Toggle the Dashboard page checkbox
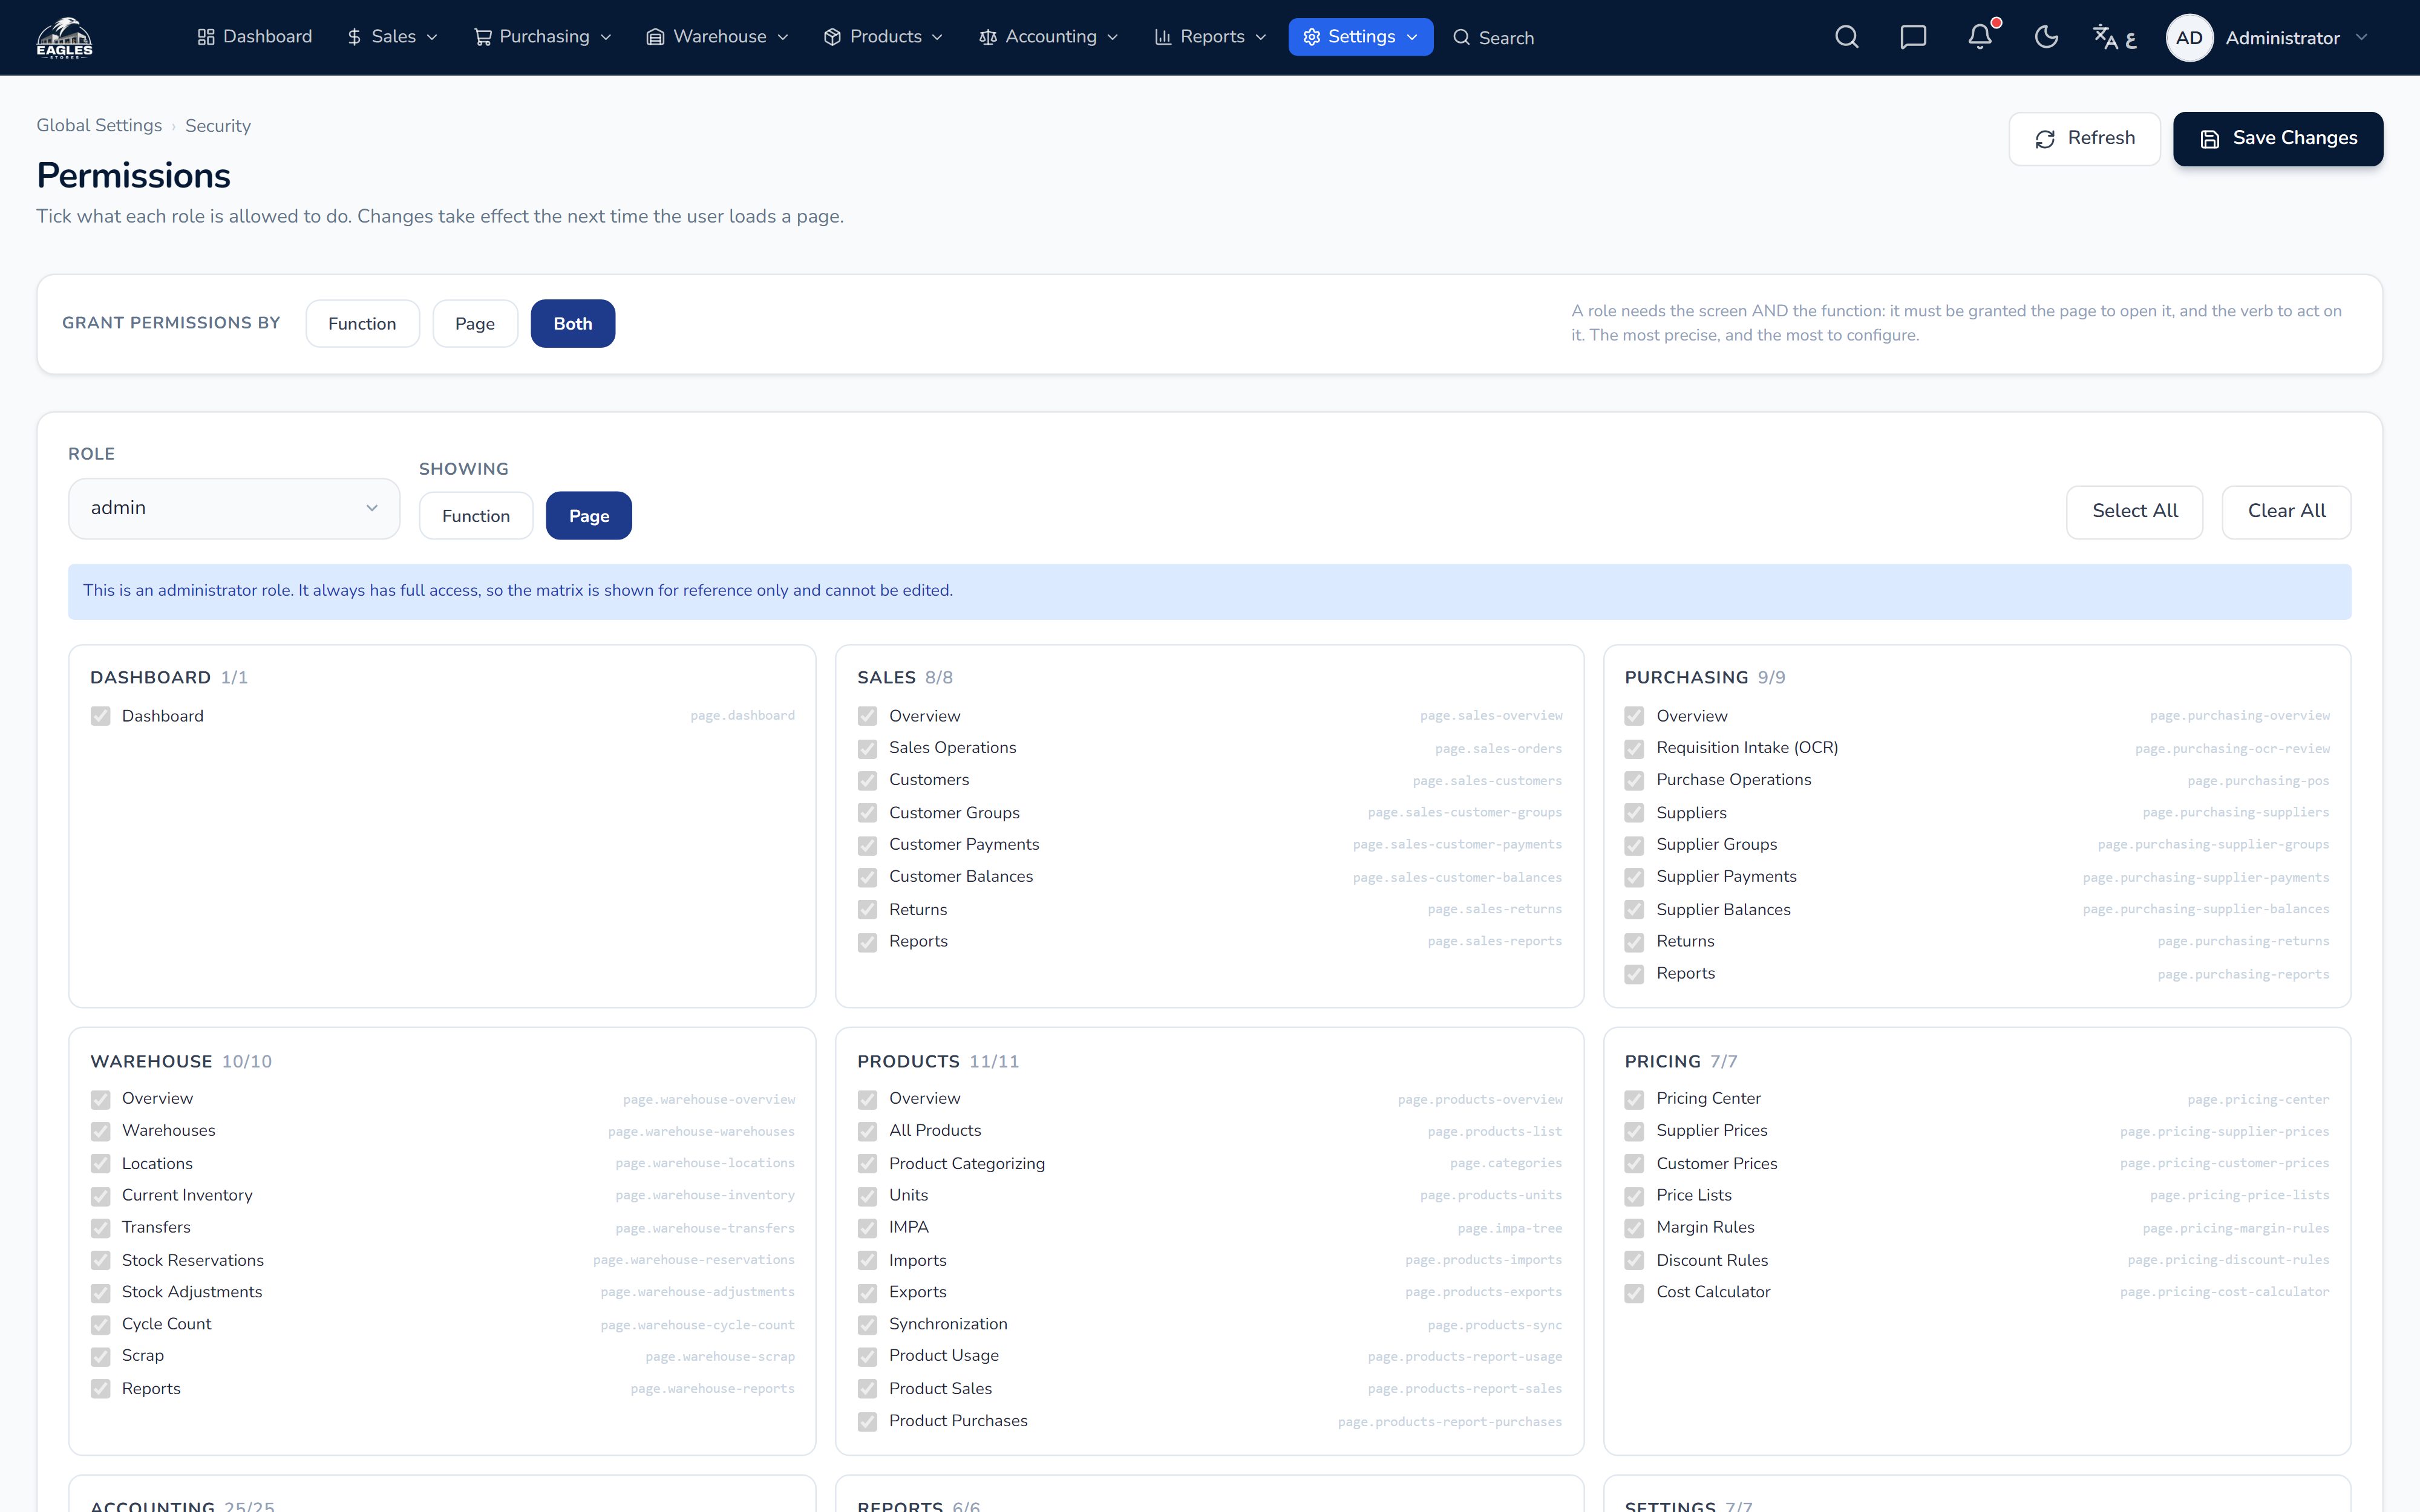This screenshot has width=2420, height=1512. pos(100,716)
